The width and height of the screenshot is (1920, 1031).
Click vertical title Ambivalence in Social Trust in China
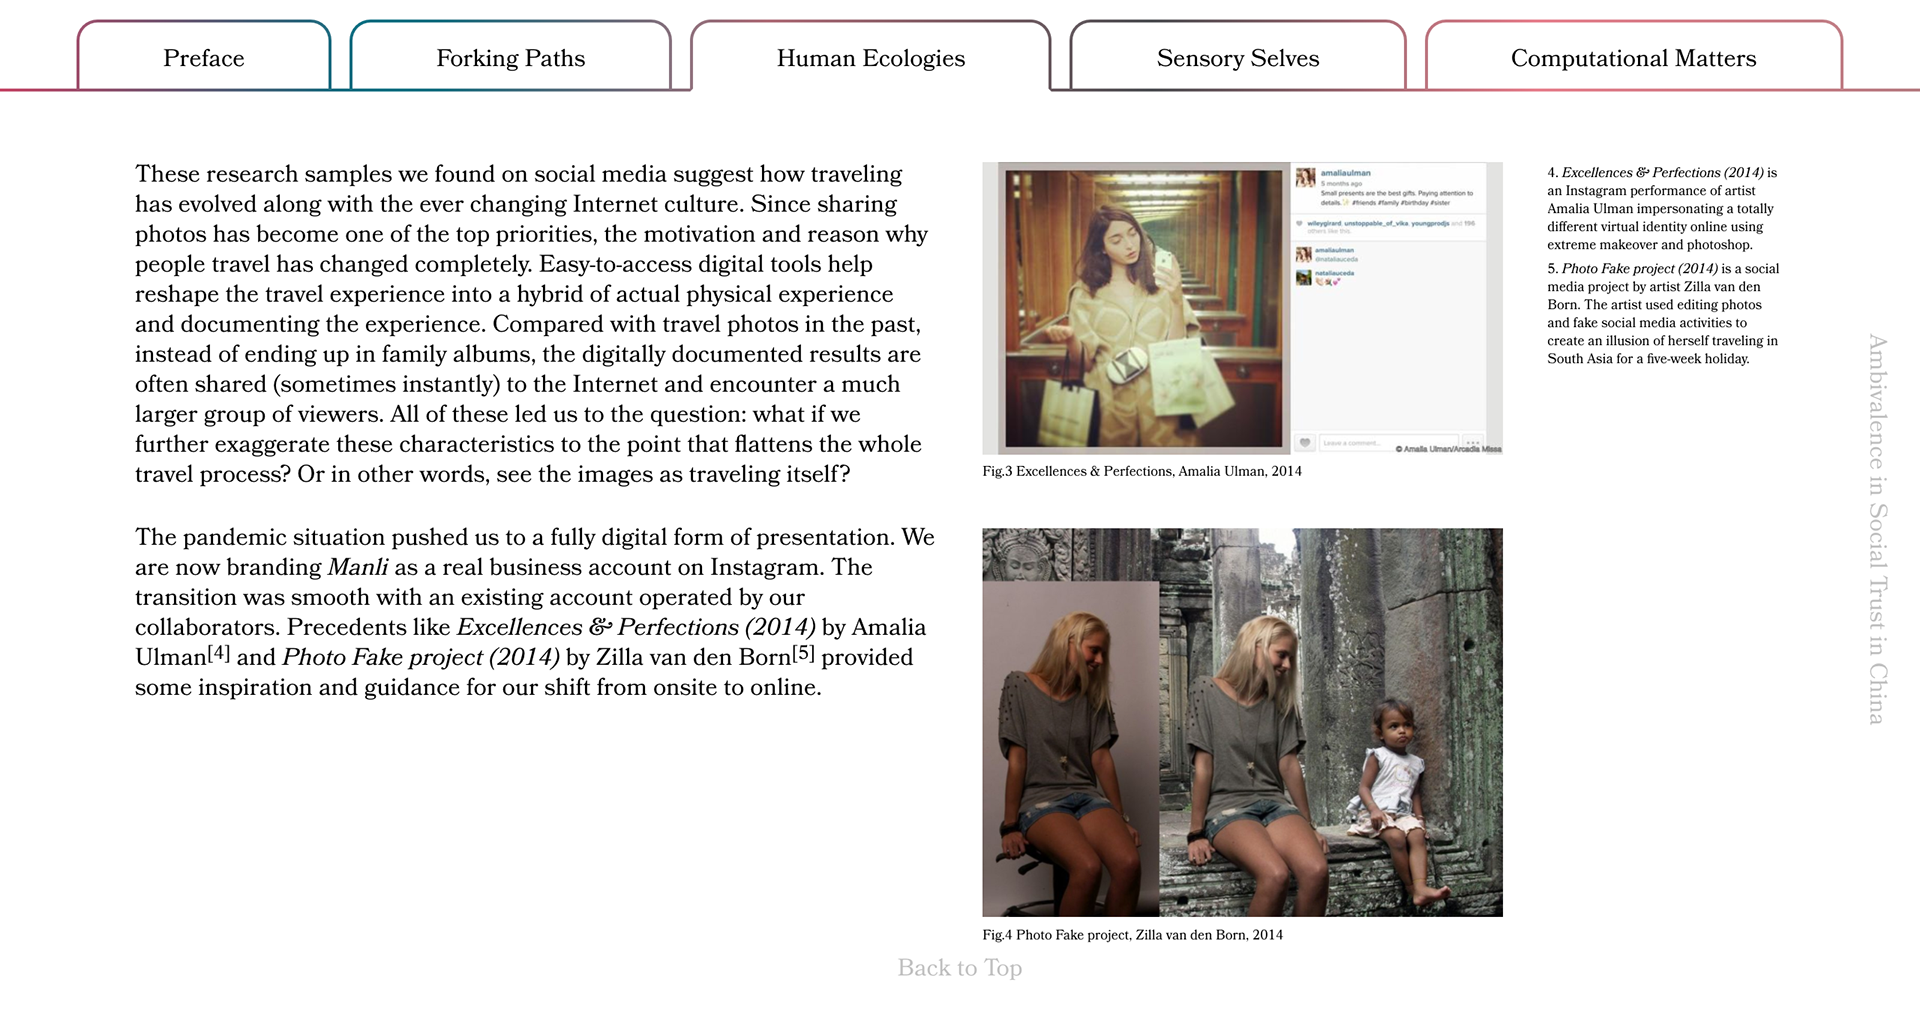coord(1877,529)
